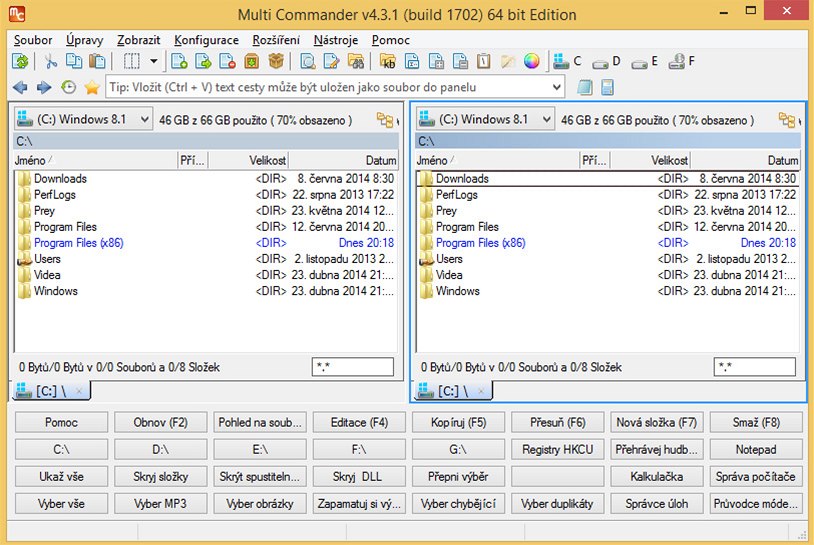Click the scissors cut icon
This screenshot has width=814, height=545.
point(51,62)
